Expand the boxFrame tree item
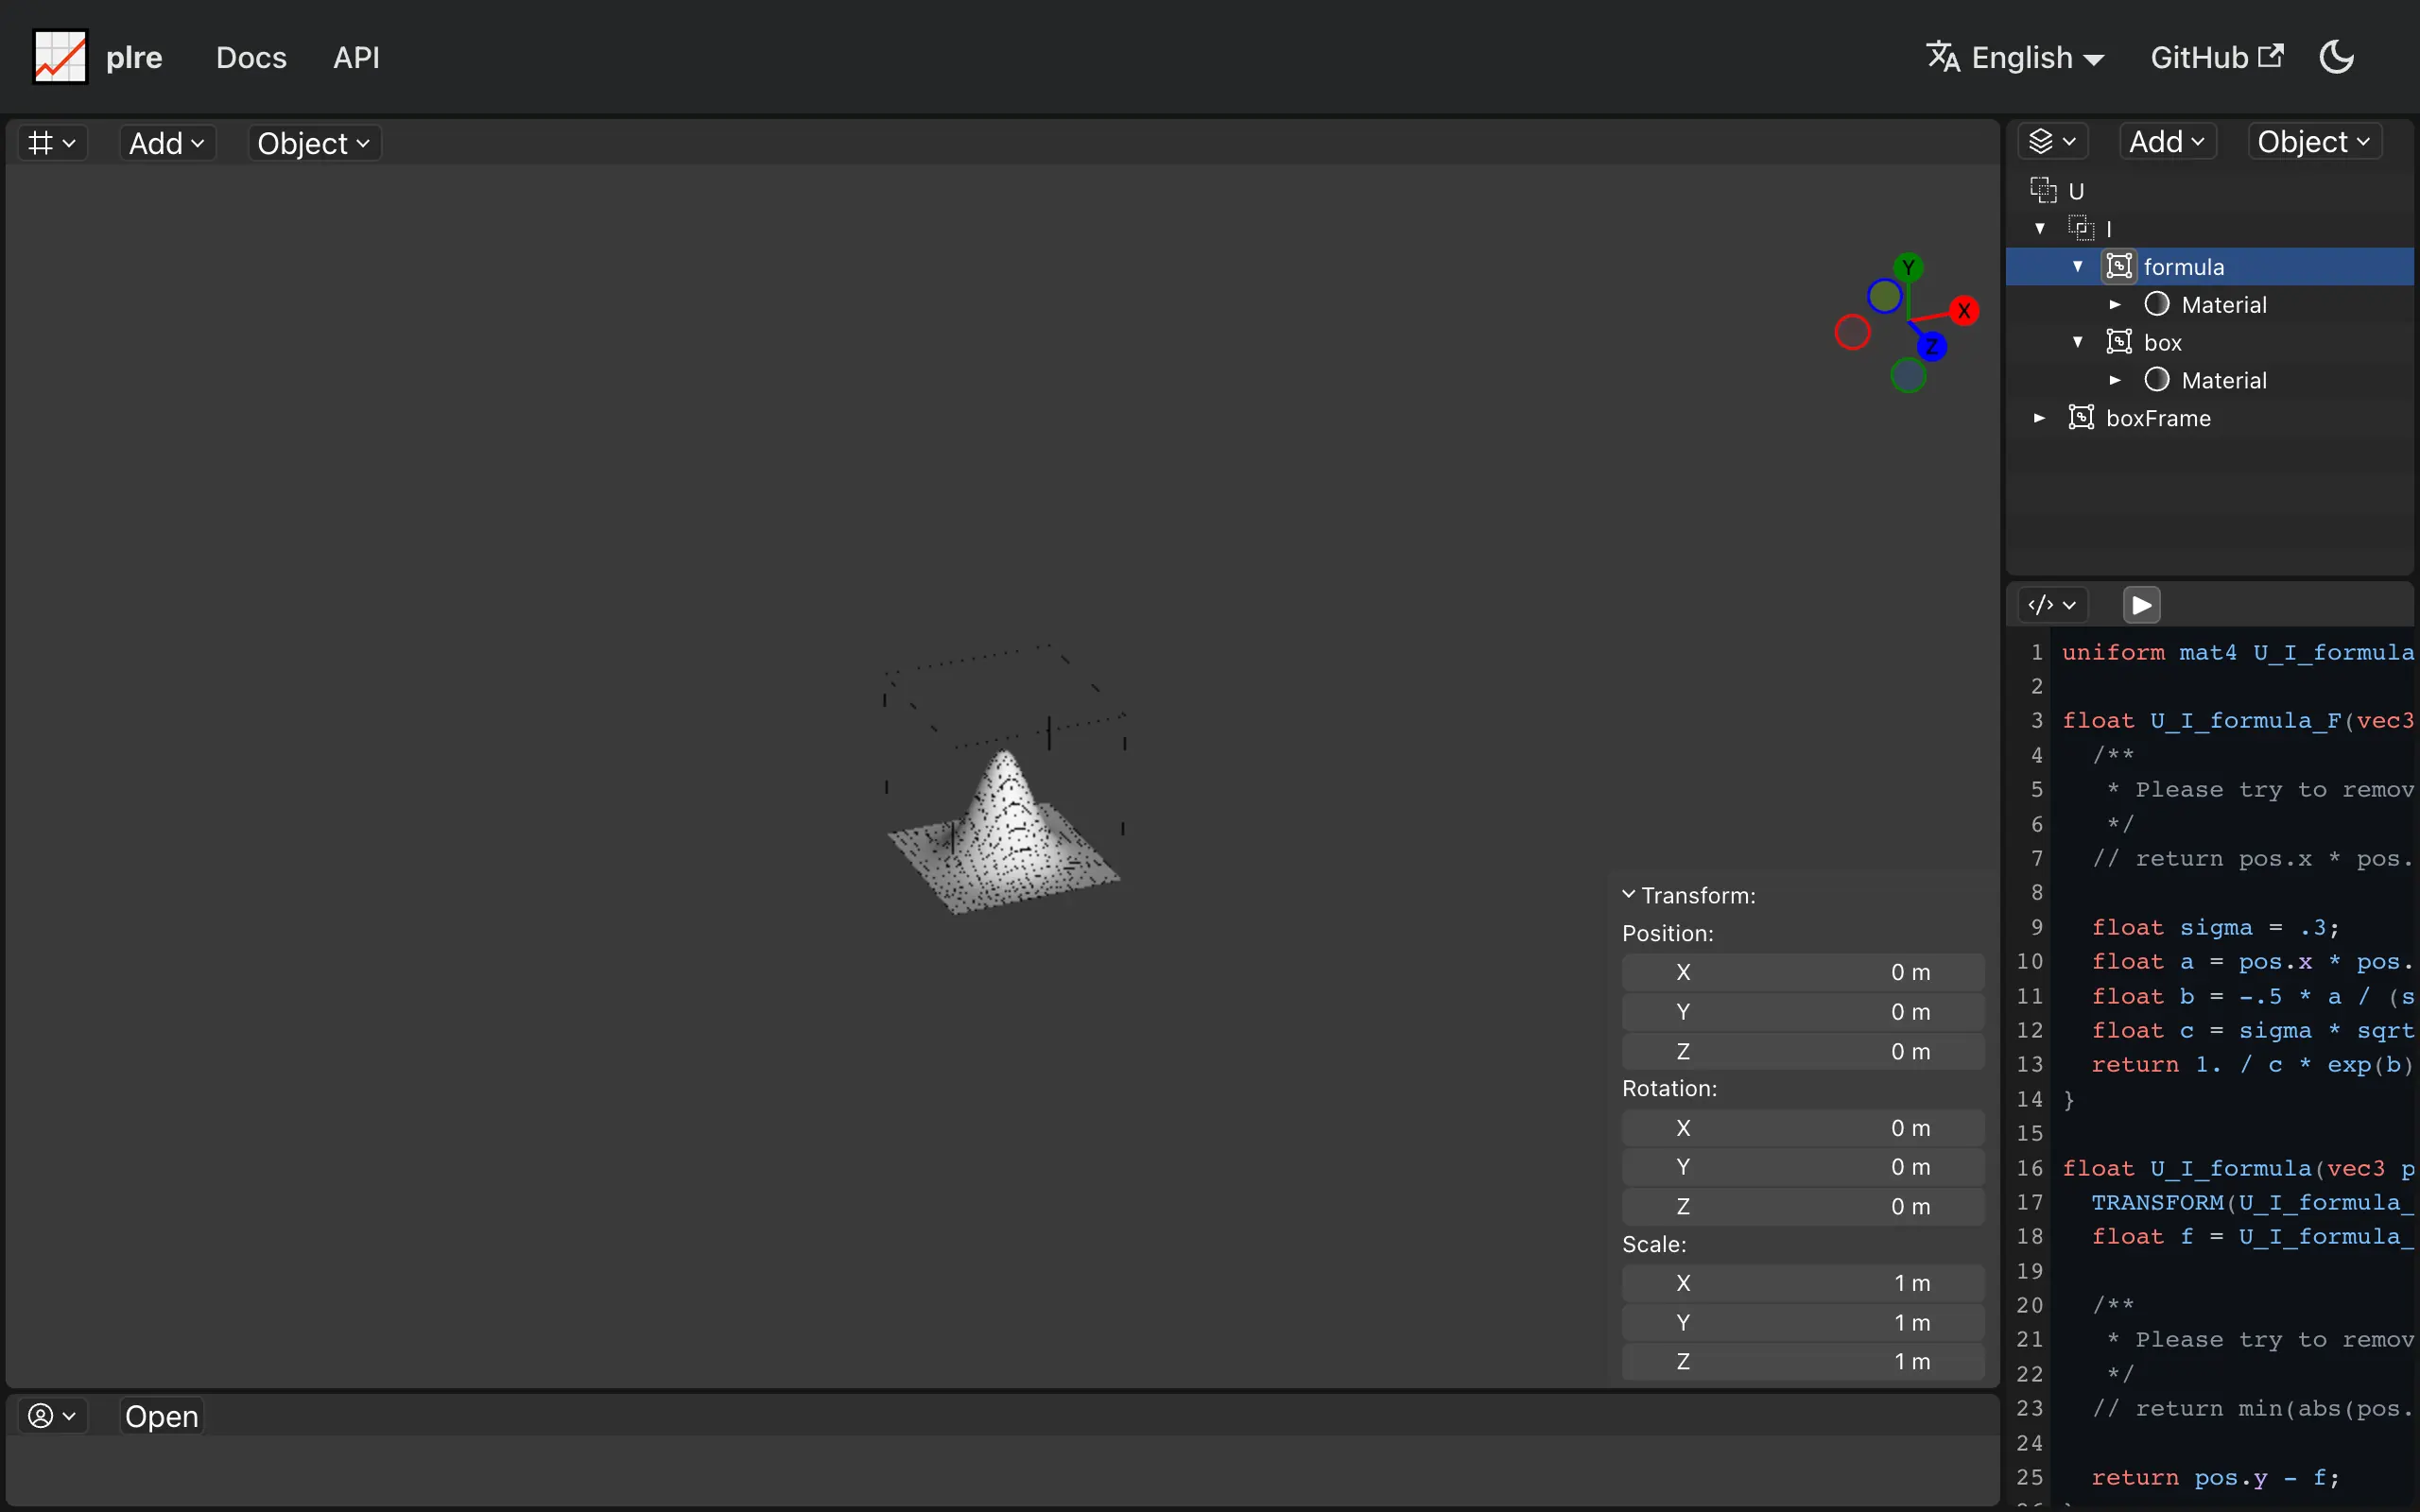The height and width of the screenshot is (1512, 2420). (x=2040, y=418)
